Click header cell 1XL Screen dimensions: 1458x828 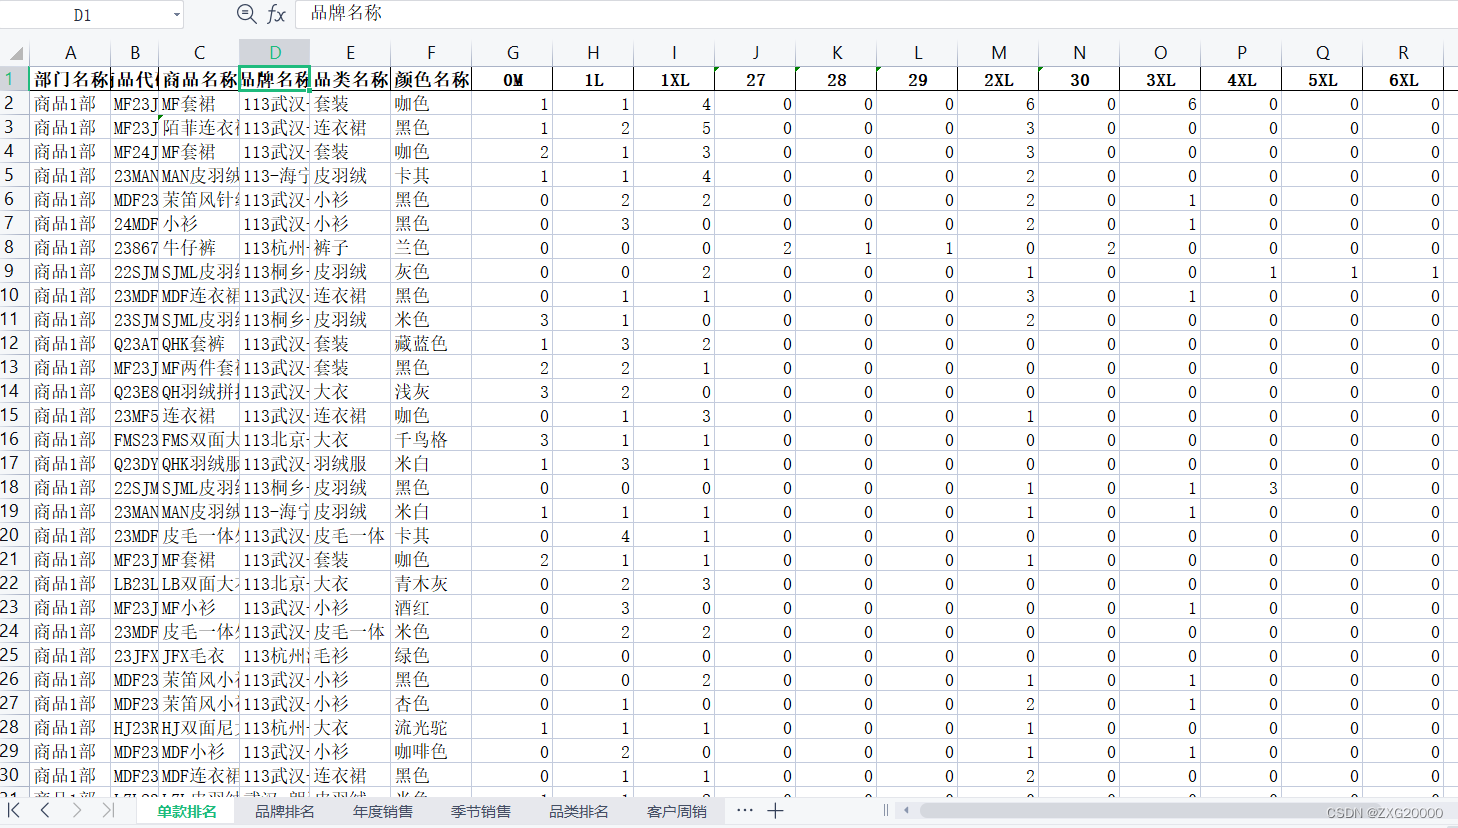coord(675,79)
